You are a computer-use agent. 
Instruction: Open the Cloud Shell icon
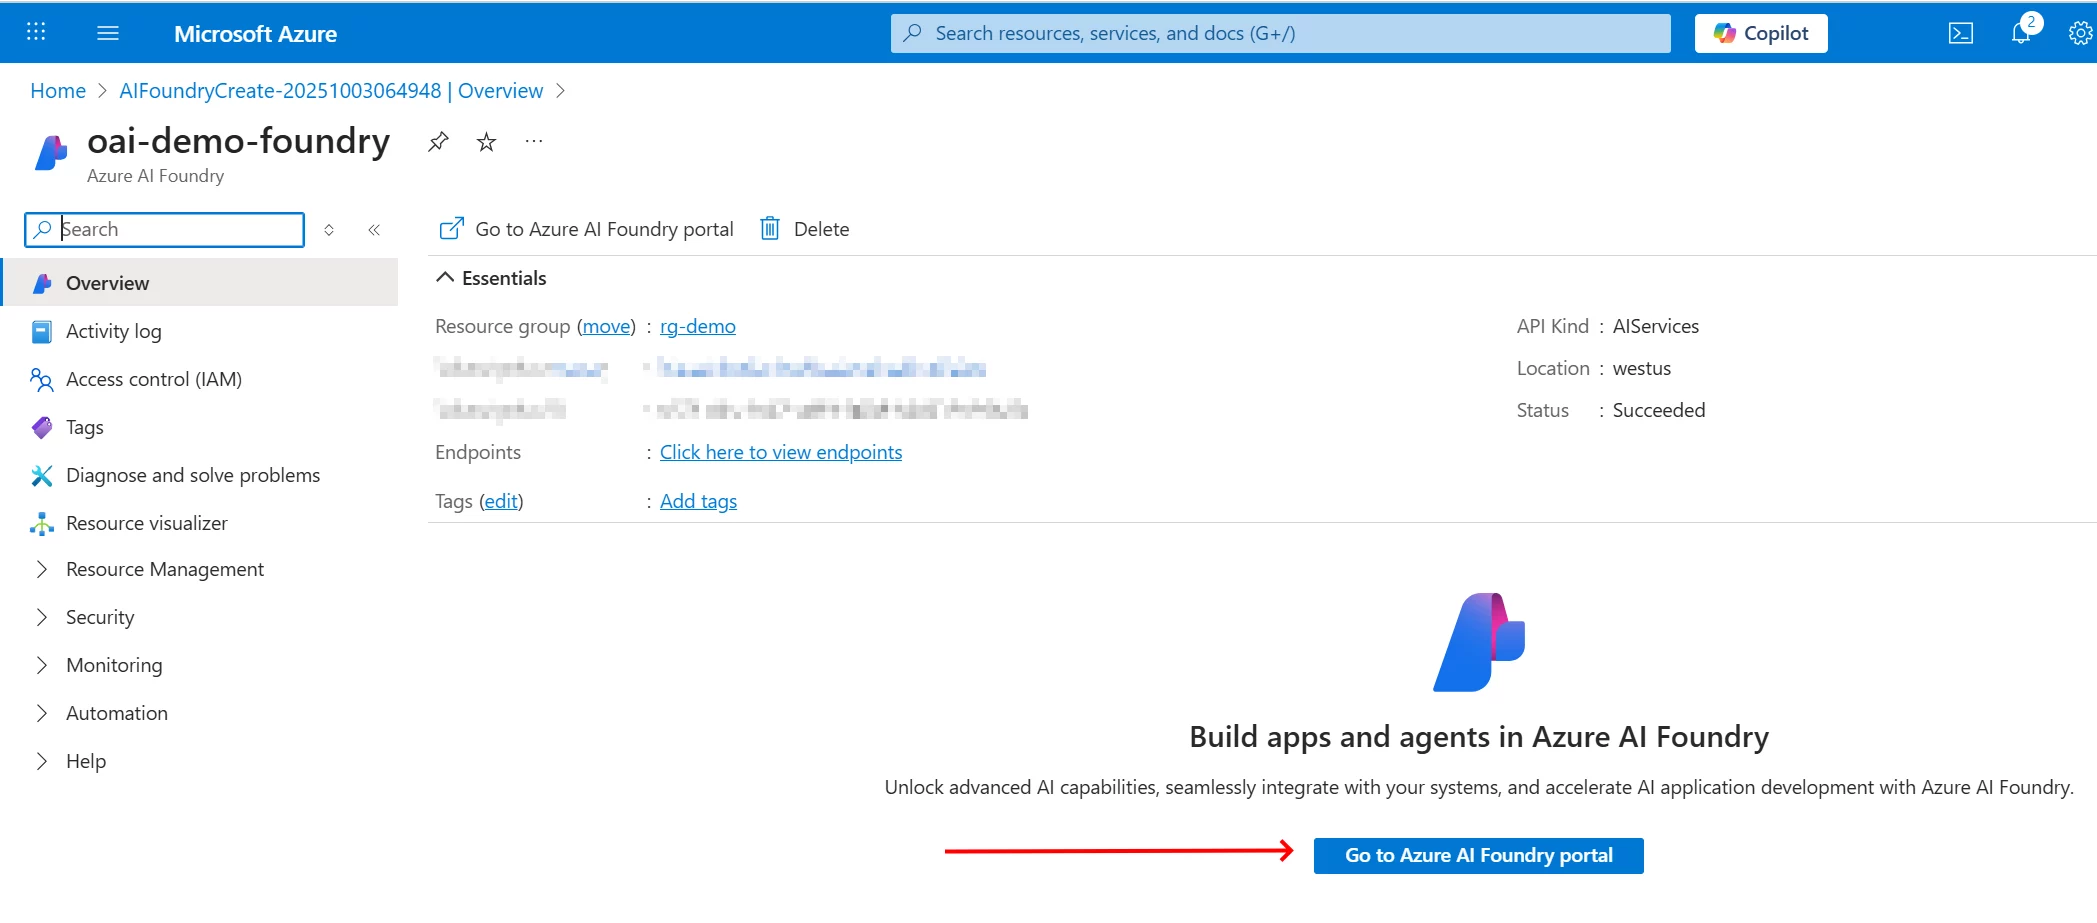pos(1961,33)
